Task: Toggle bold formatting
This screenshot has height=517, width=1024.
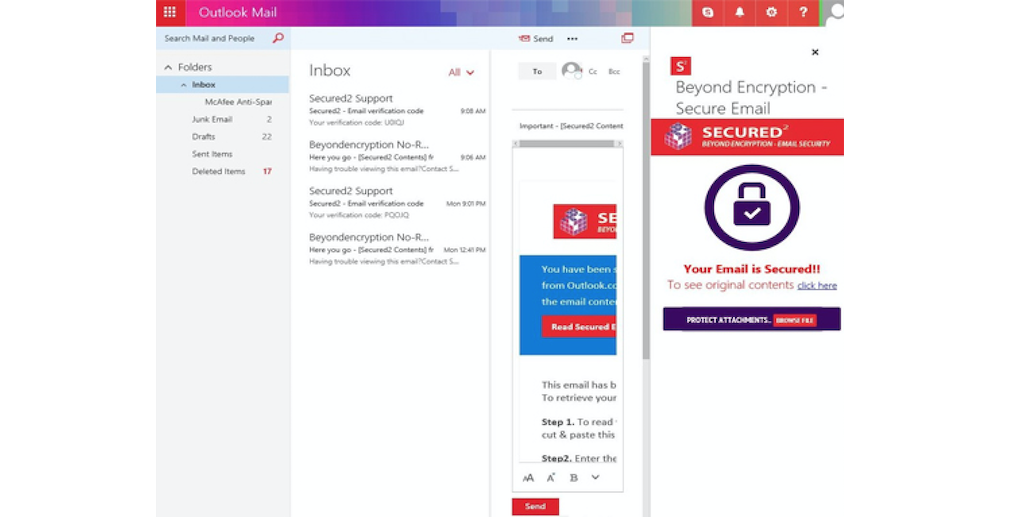Action: [573, 478]
